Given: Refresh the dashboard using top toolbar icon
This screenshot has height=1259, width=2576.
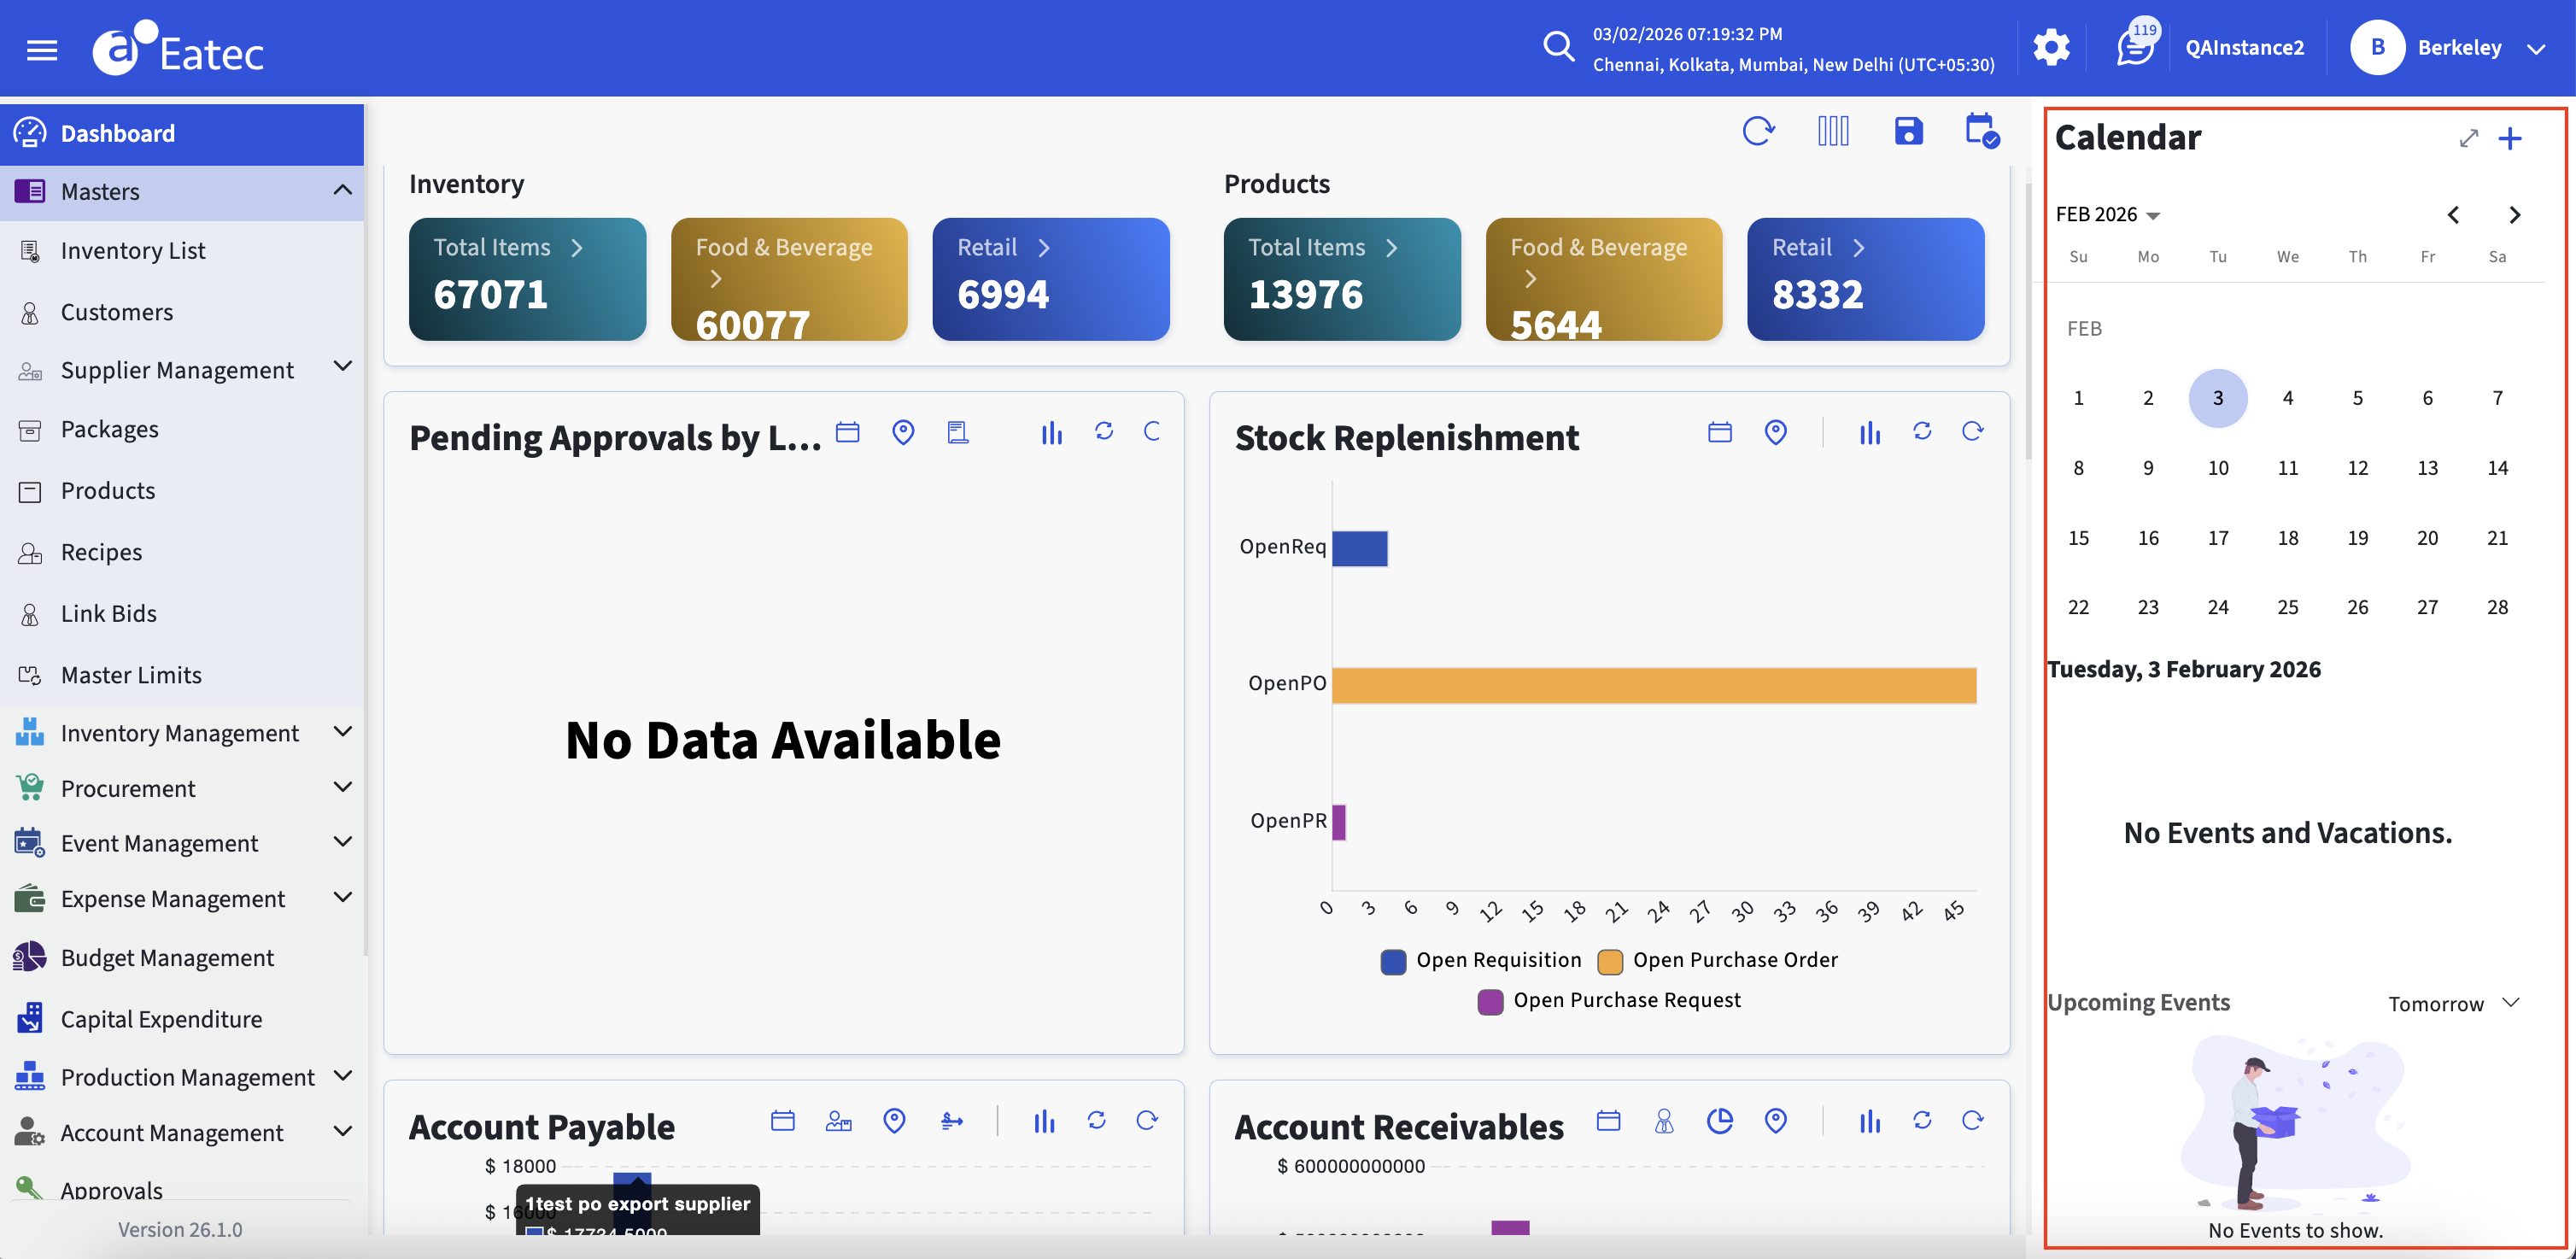Looking at the screenshot, I should click(1757, 131).
